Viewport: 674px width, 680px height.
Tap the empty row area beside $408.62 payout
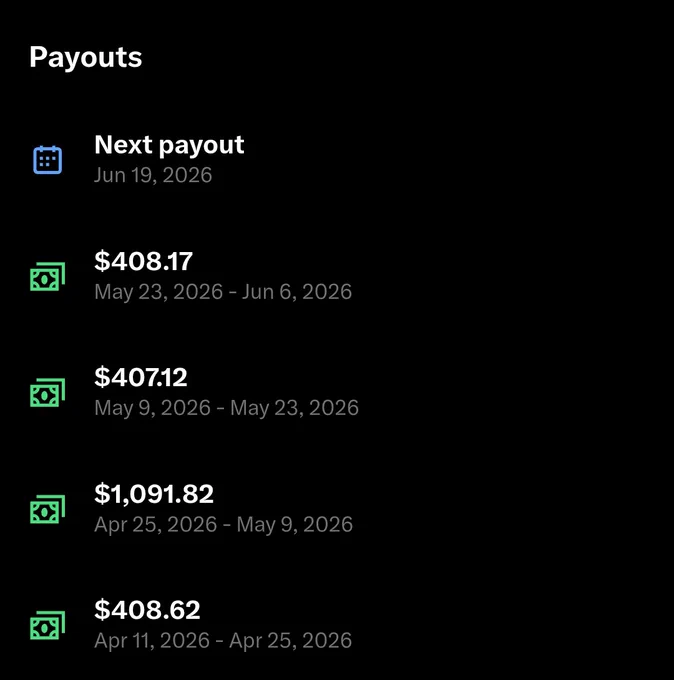coord(512,625)
